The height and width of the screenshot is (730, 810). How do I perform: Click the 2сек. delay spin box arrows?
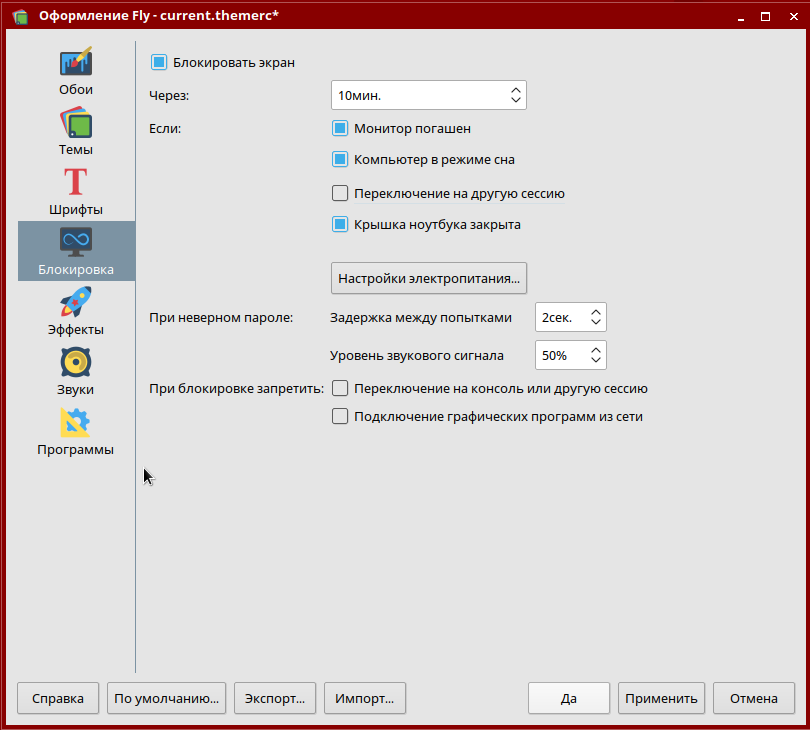click(595, 317)
